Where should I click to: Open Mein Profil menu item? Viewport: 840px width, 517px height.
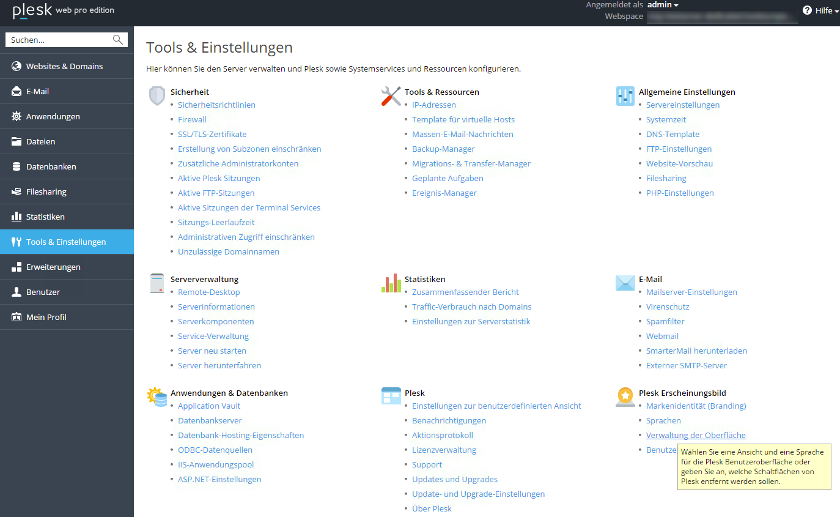[x=67, y=317]
